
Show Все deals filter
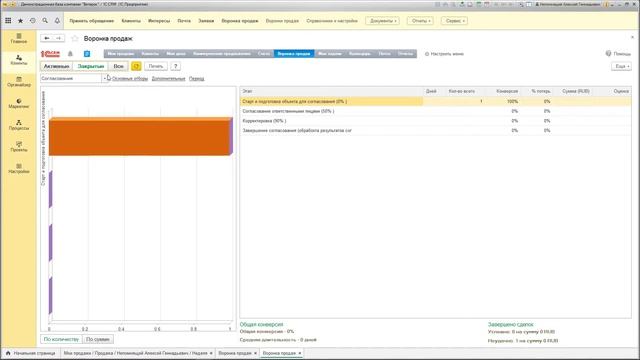click(118, 66)
